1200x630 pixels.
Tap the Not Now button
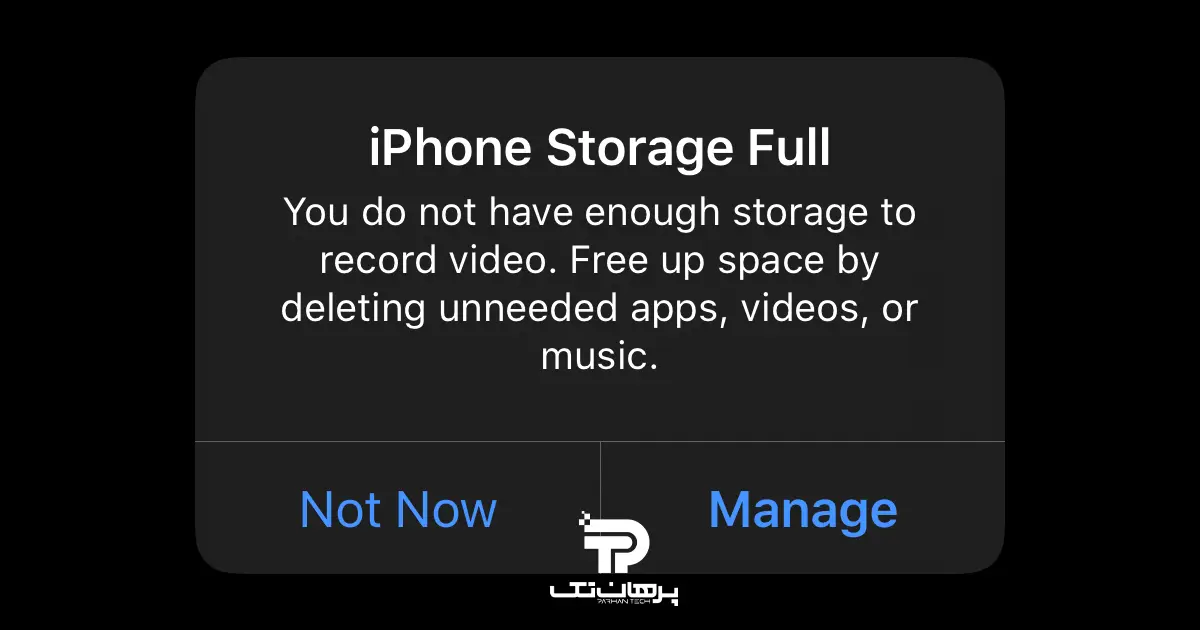(x=398, y=509)
